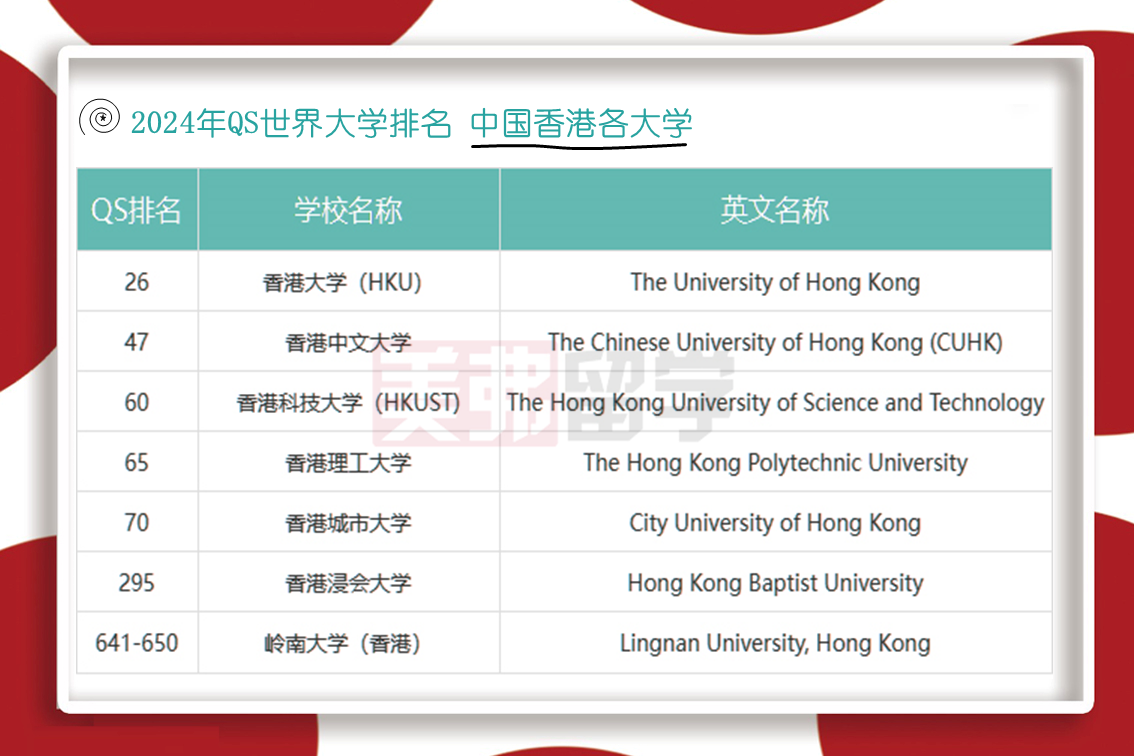Click the 香港浸会大学 cell
The image size is (1134, 756).
349,582
